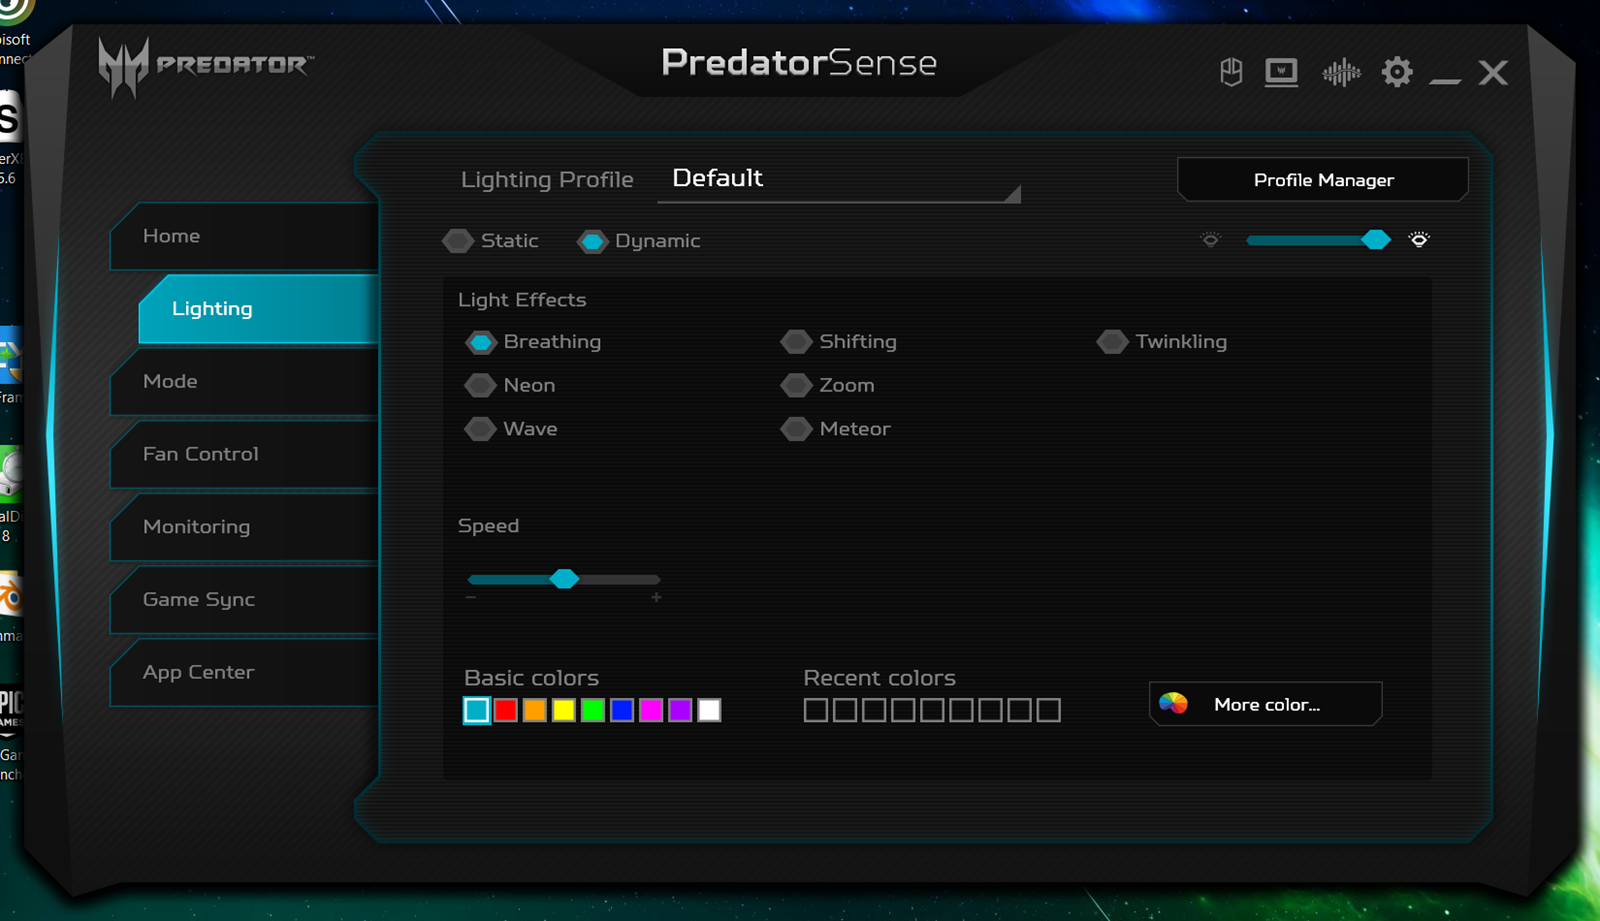This screenshot has width=1600, height=921.
Task: Pick the blue basic color swatch
Action: tap(622, 710)
